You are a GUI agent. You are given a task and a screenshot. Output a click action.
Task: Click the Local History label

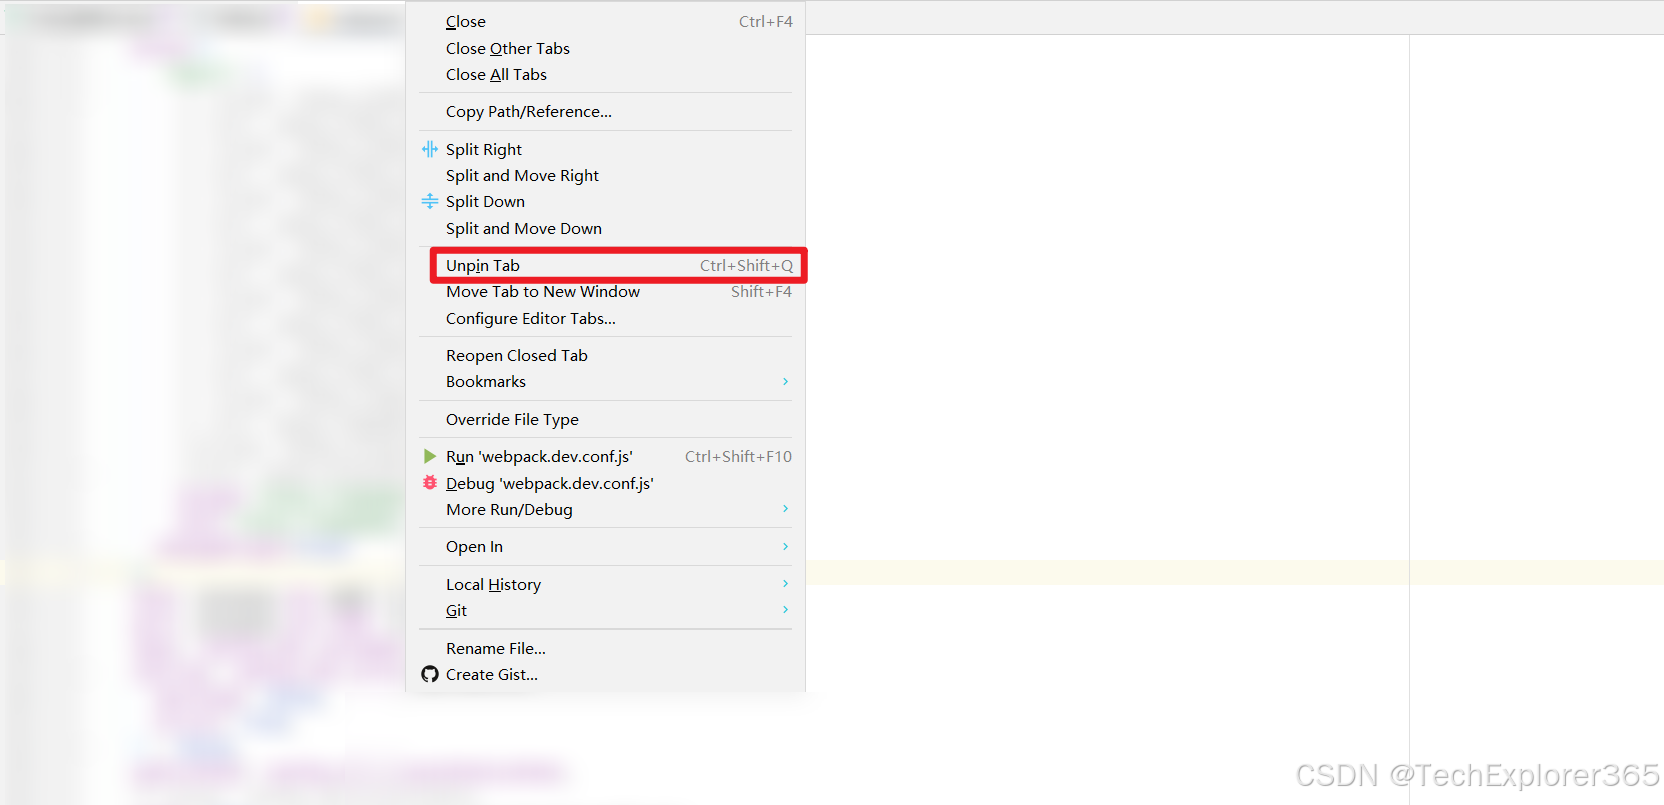click(493, 584)
